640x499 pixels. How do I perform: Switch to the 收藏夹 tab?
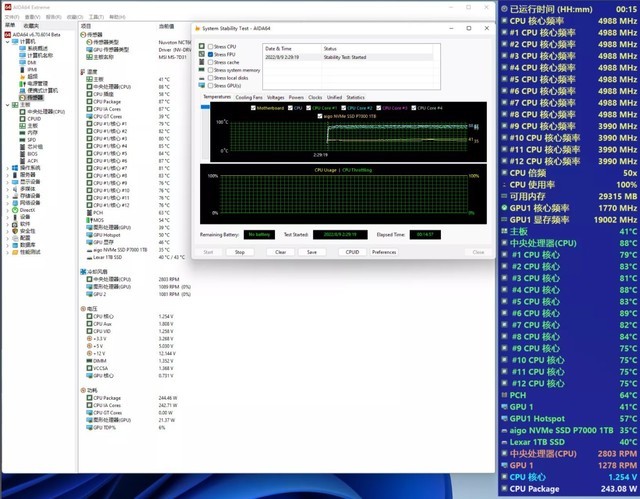[31, 26]
